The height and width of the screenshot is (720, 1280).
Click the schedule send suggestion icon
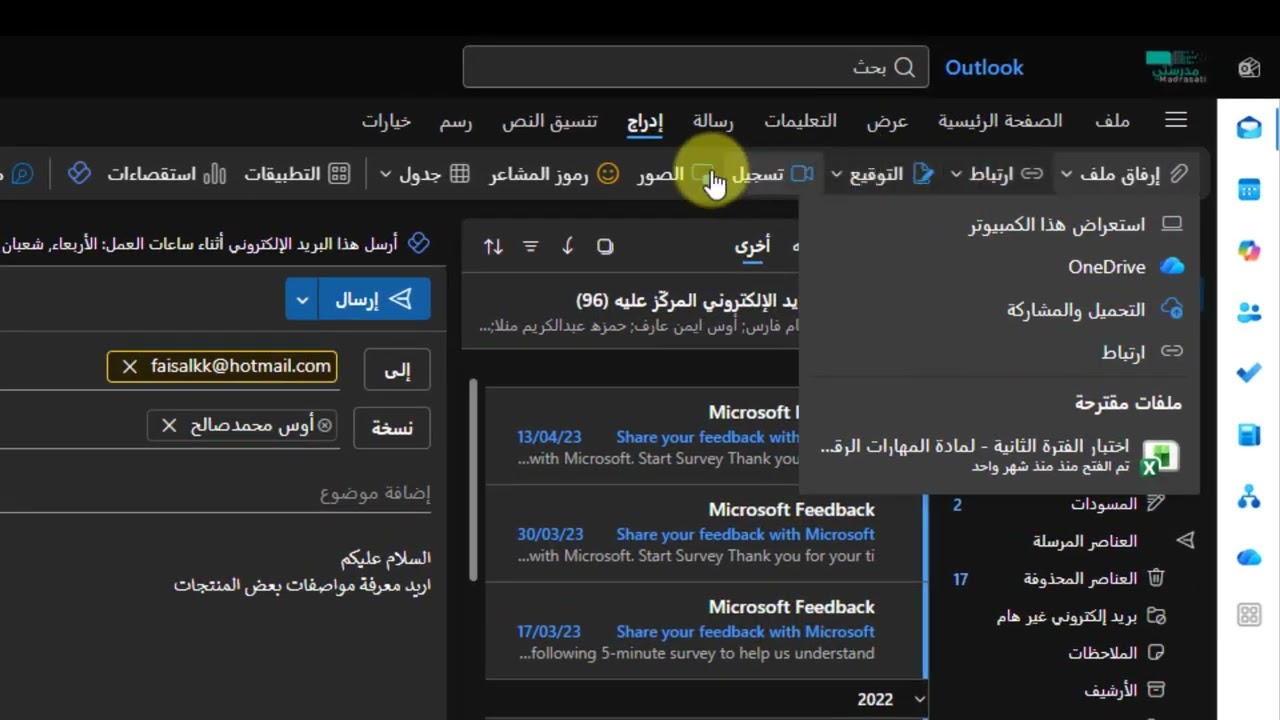[x=419, y=243]
